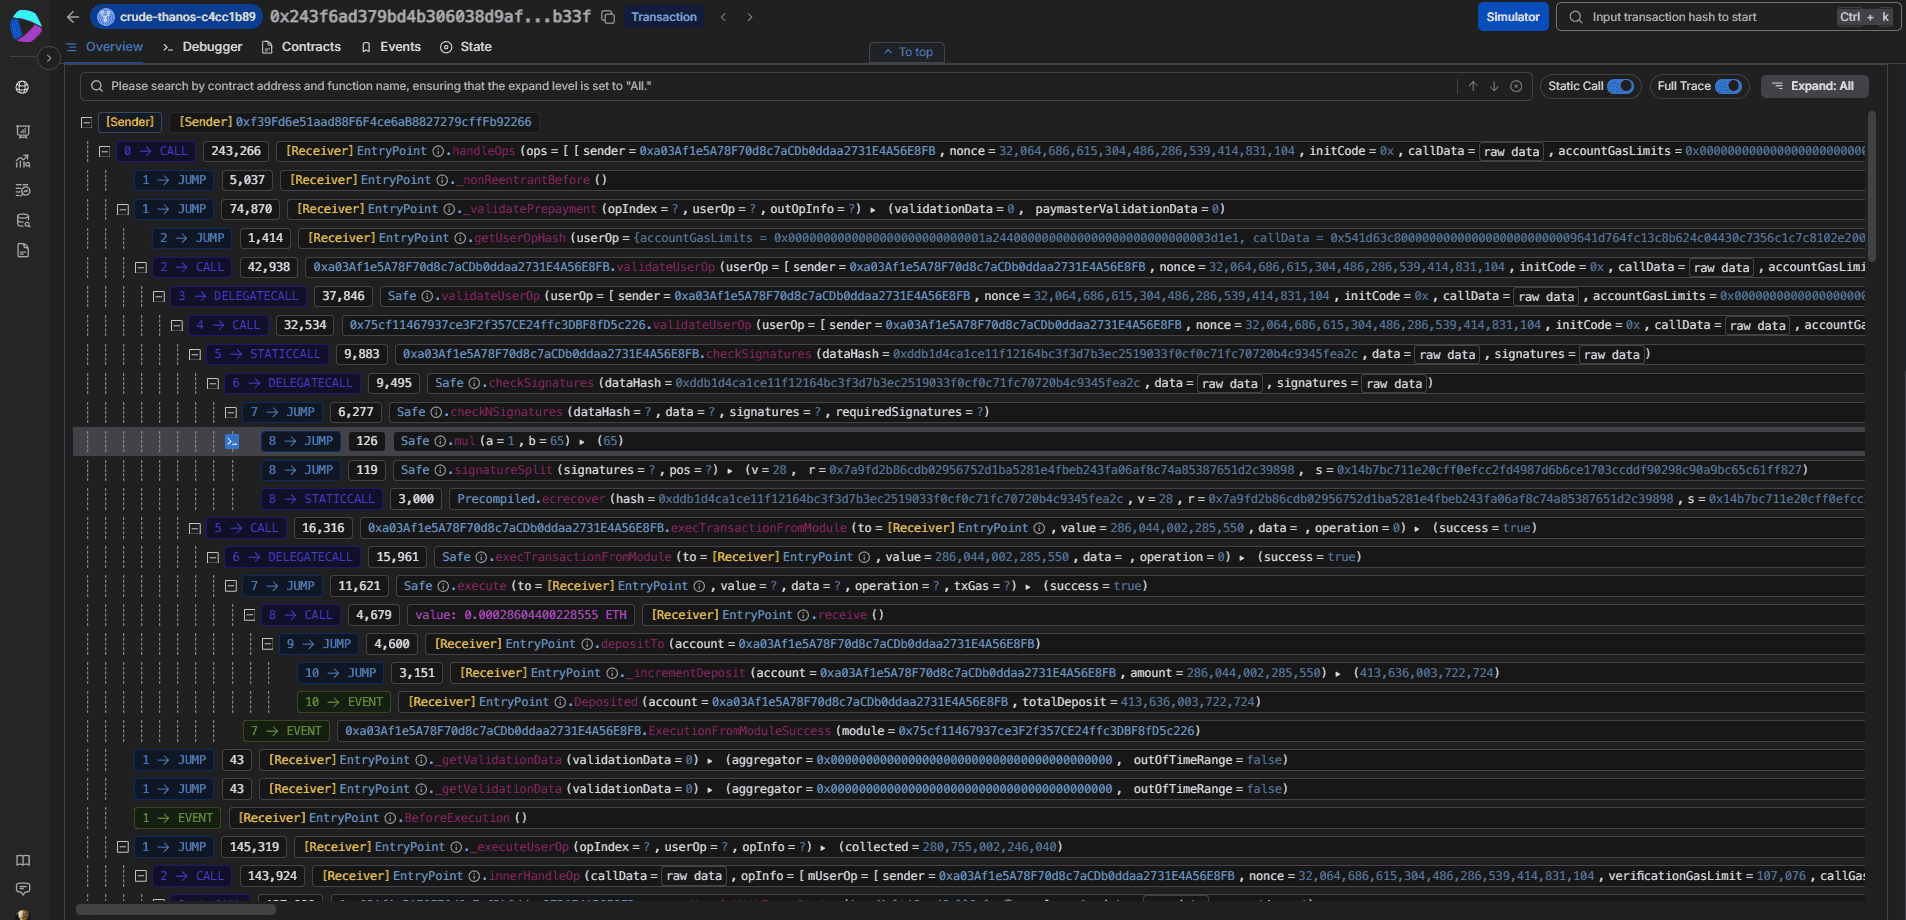Image resolution: width=1906 pixels, height=920 pixels.
Task: Click info icon beside EntryPoint._nonReentrantBefore
Action: click(x=442, y=180)
